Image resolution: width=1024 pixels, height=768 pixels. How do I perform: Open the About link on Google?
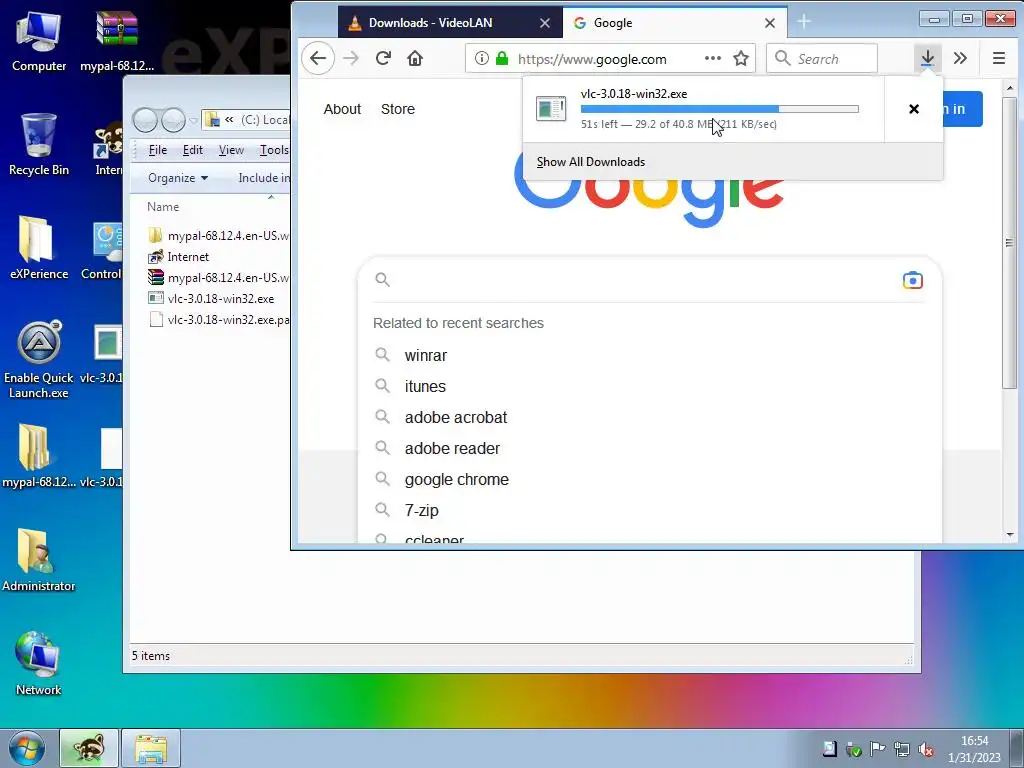(342, 109)
